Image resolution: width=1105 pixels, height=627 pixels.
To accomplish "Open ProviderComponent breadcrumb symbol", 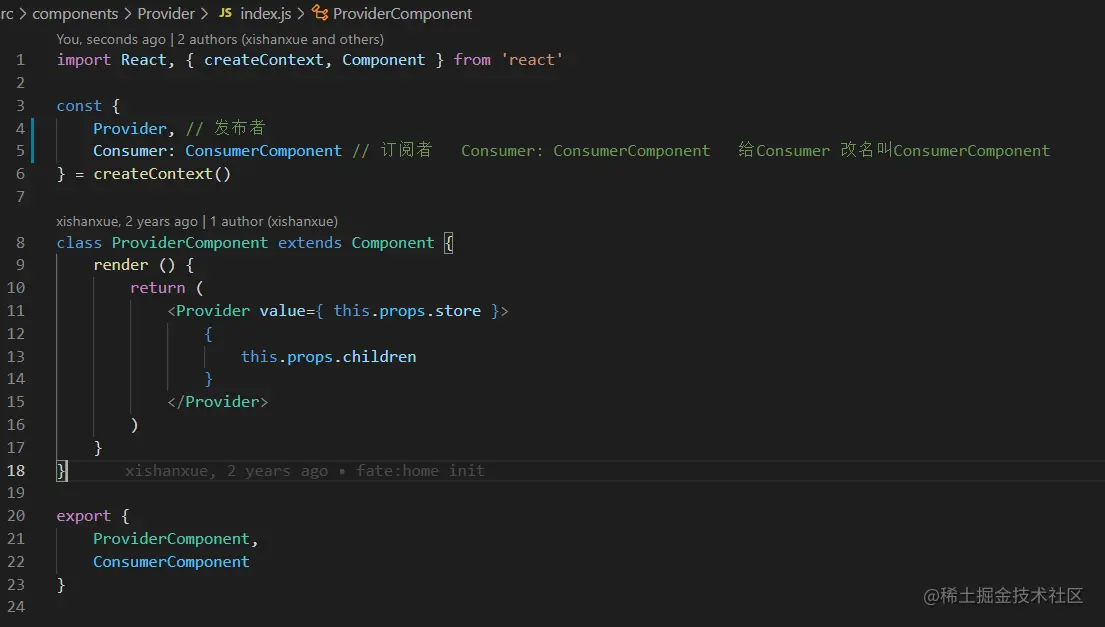I will [x=402, y=13].
